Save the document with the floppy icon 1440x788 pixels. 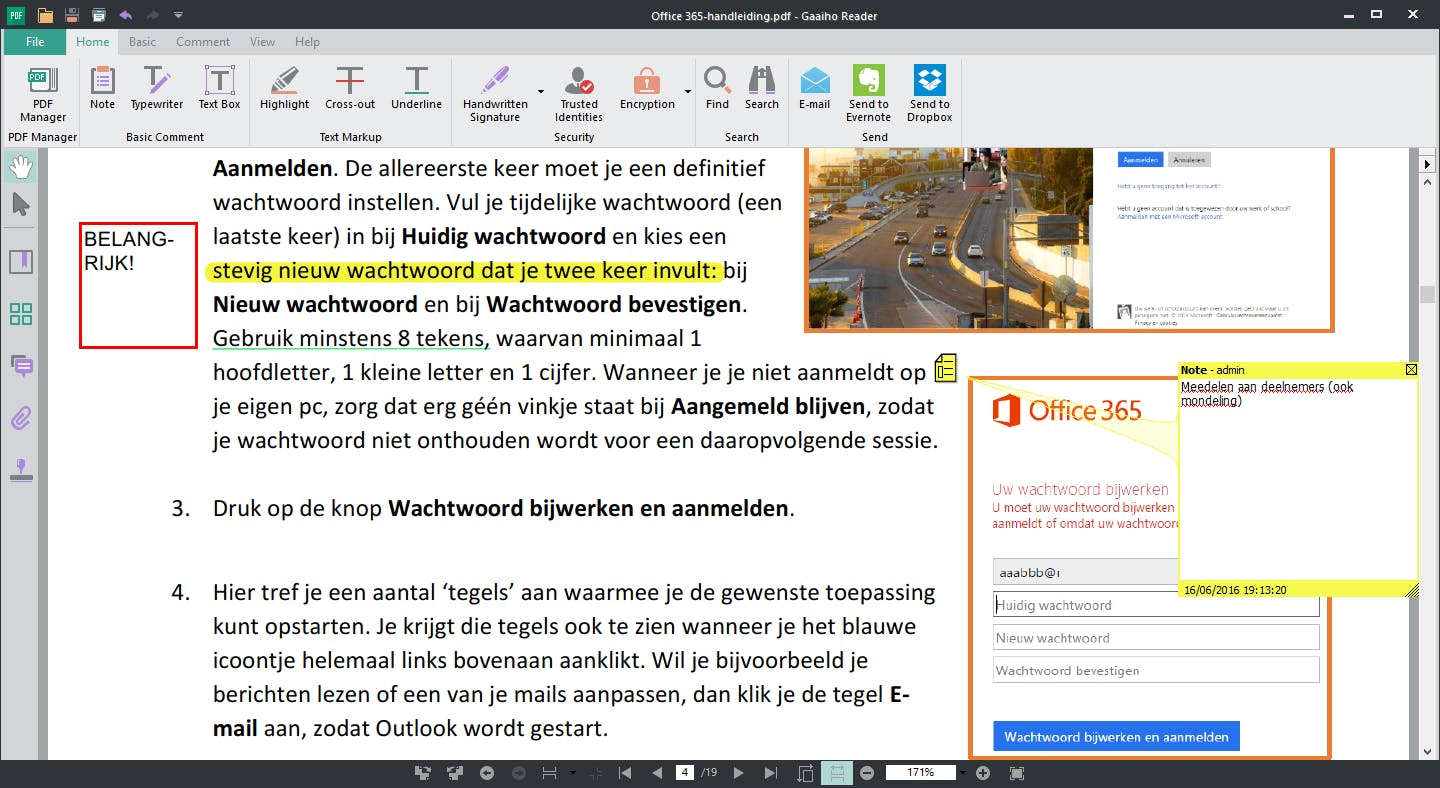(x=72, y=15)
